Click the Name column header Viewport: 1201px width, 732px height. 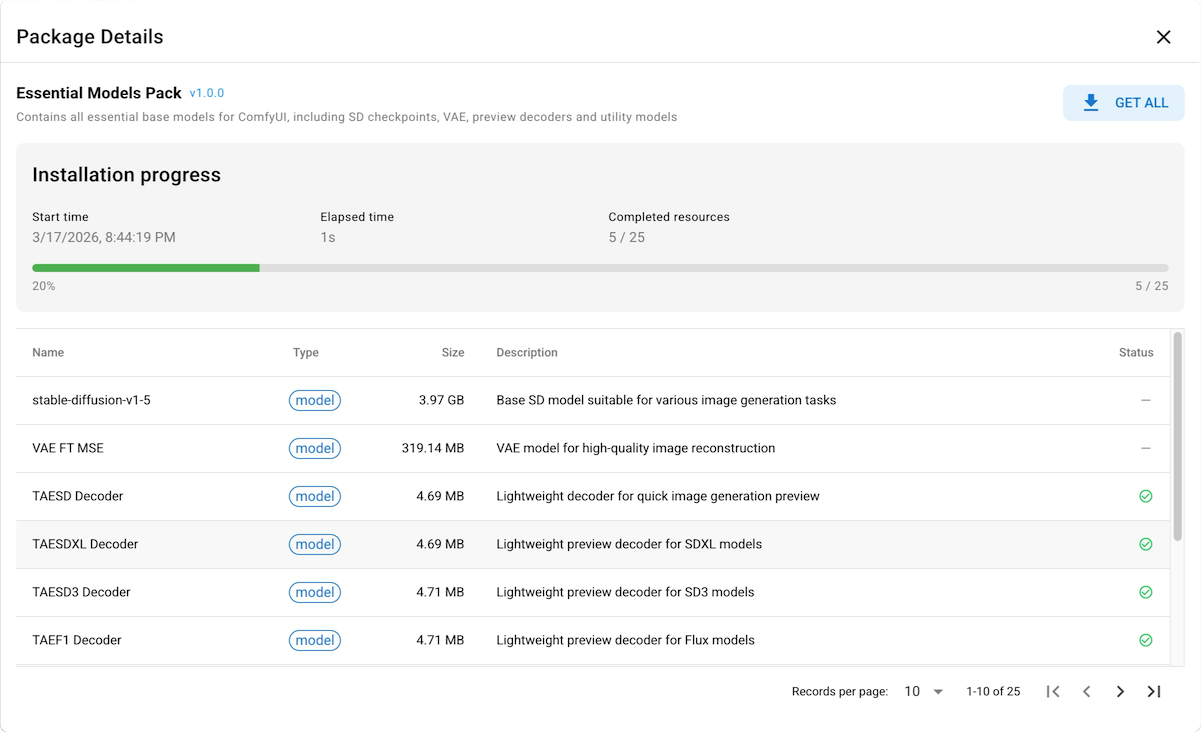(48, 352)
